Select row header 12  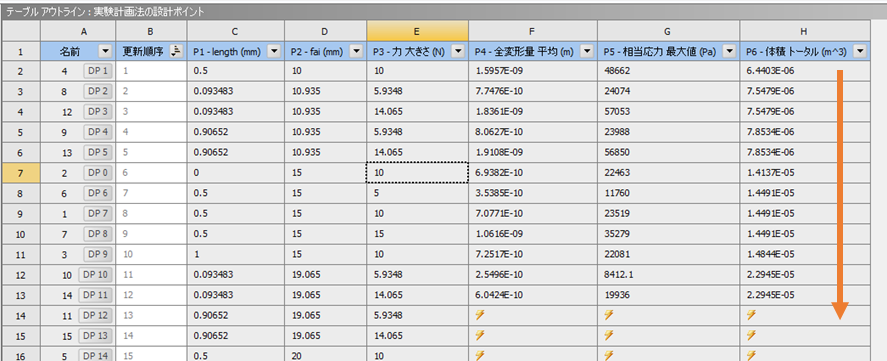point(21,274)
